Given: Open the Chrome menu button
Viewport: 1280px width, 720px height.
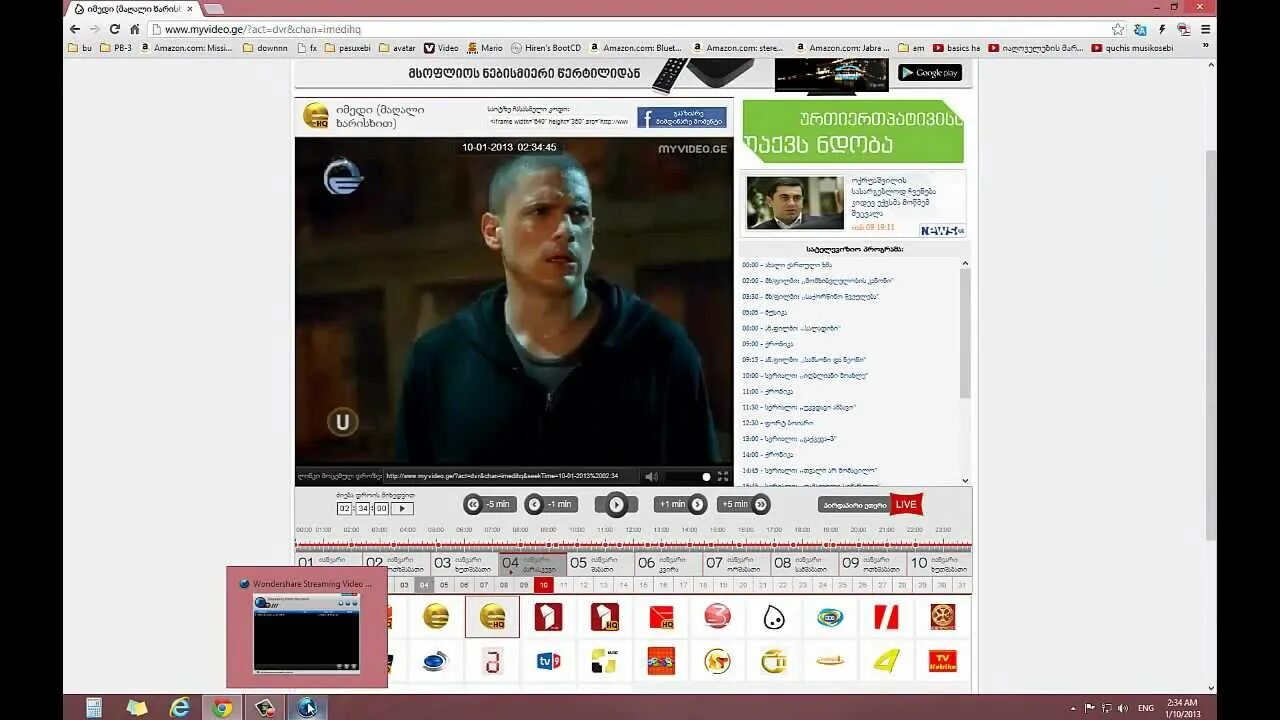Looking at the screenshot, I should pyautogui.click(x=1206, y=29).
